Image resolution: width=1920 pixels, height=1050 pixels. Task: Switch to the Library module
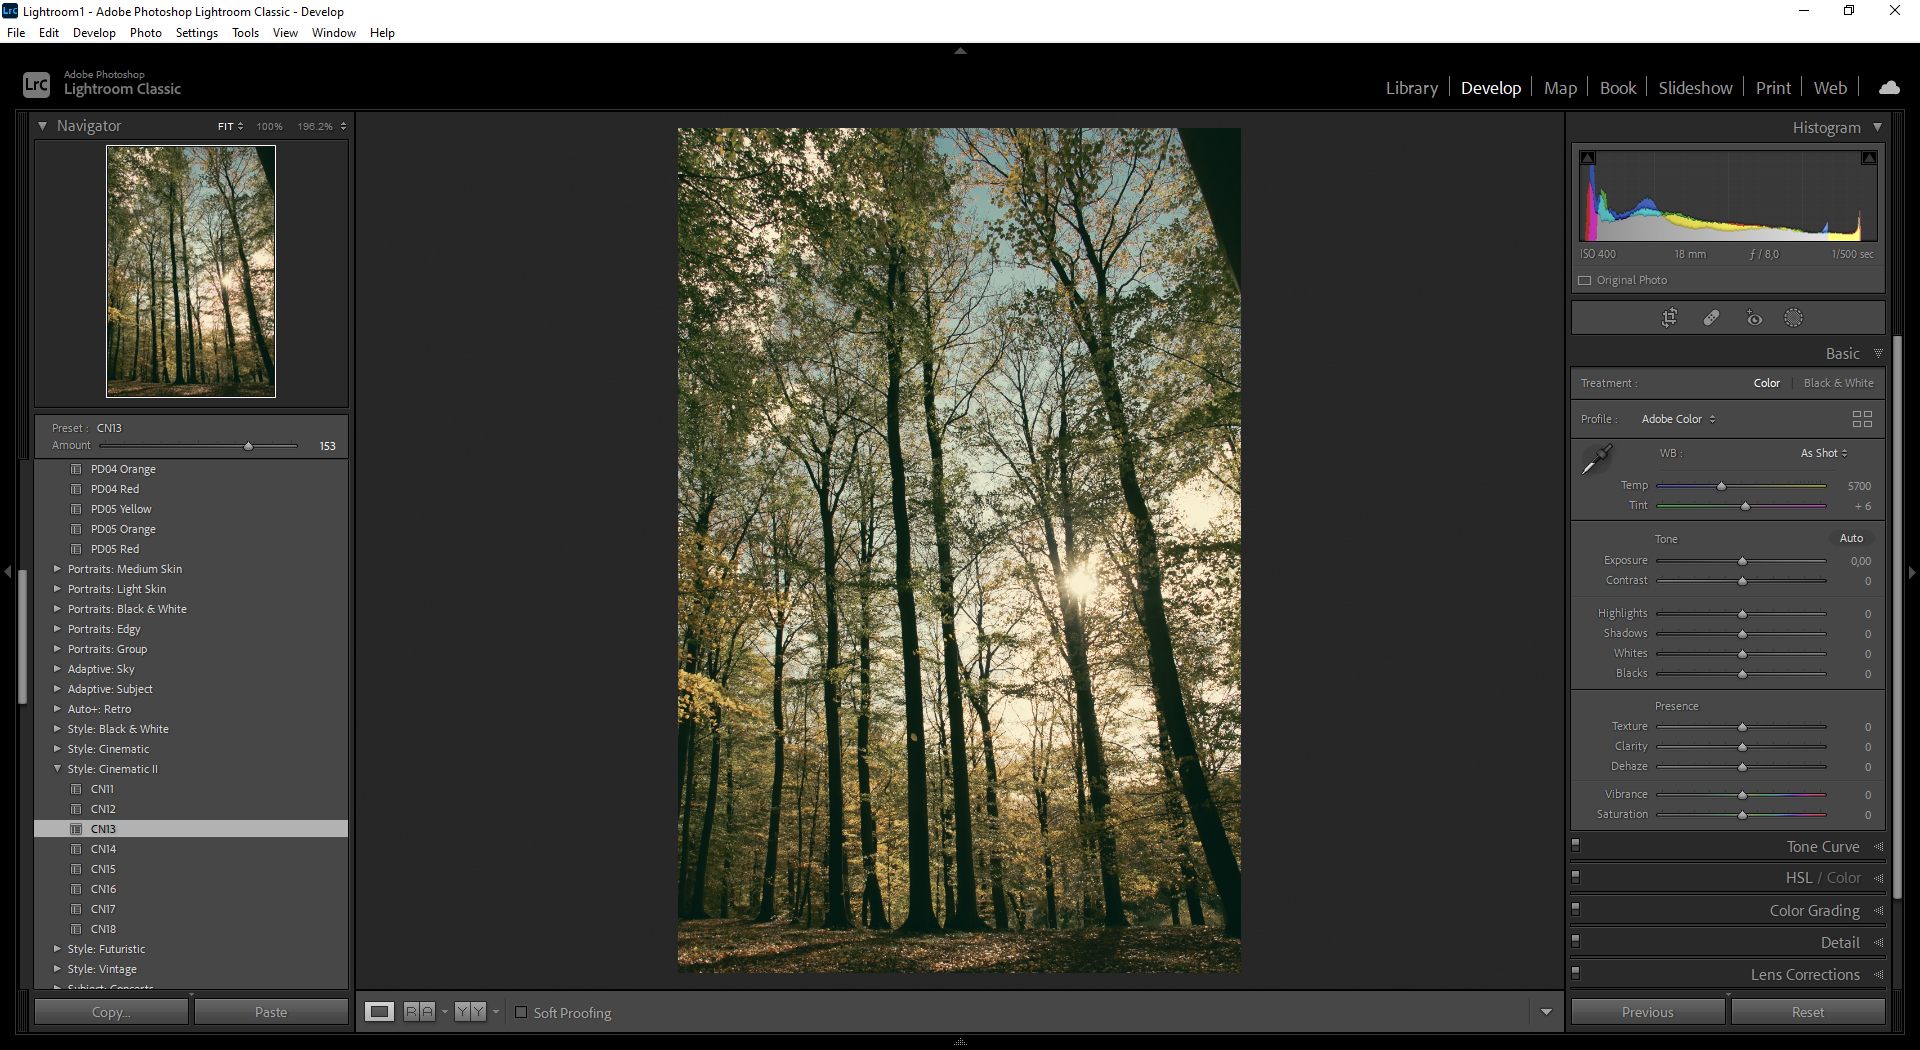tap(1411, 87)
